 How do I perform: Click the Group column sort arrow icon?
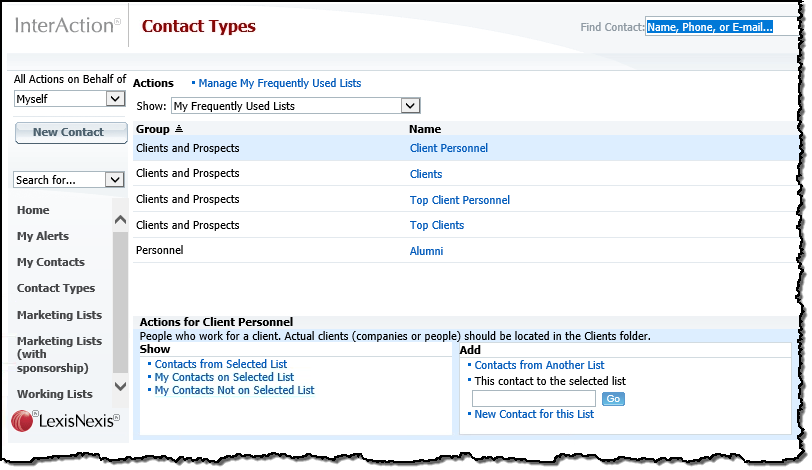tap(179, 128)
